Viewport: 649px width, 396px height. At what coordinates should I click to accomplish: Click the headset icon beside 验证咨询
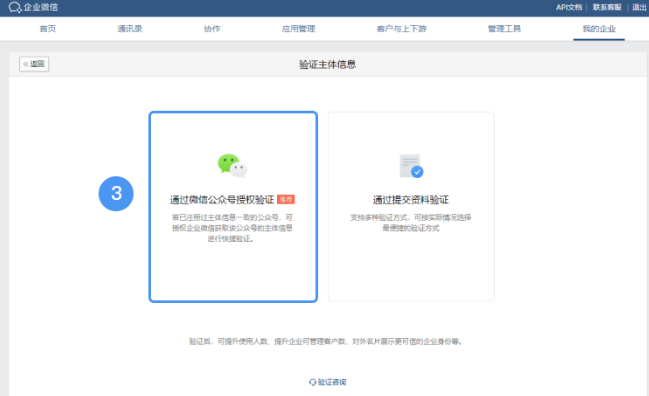(x=312, y=382)
